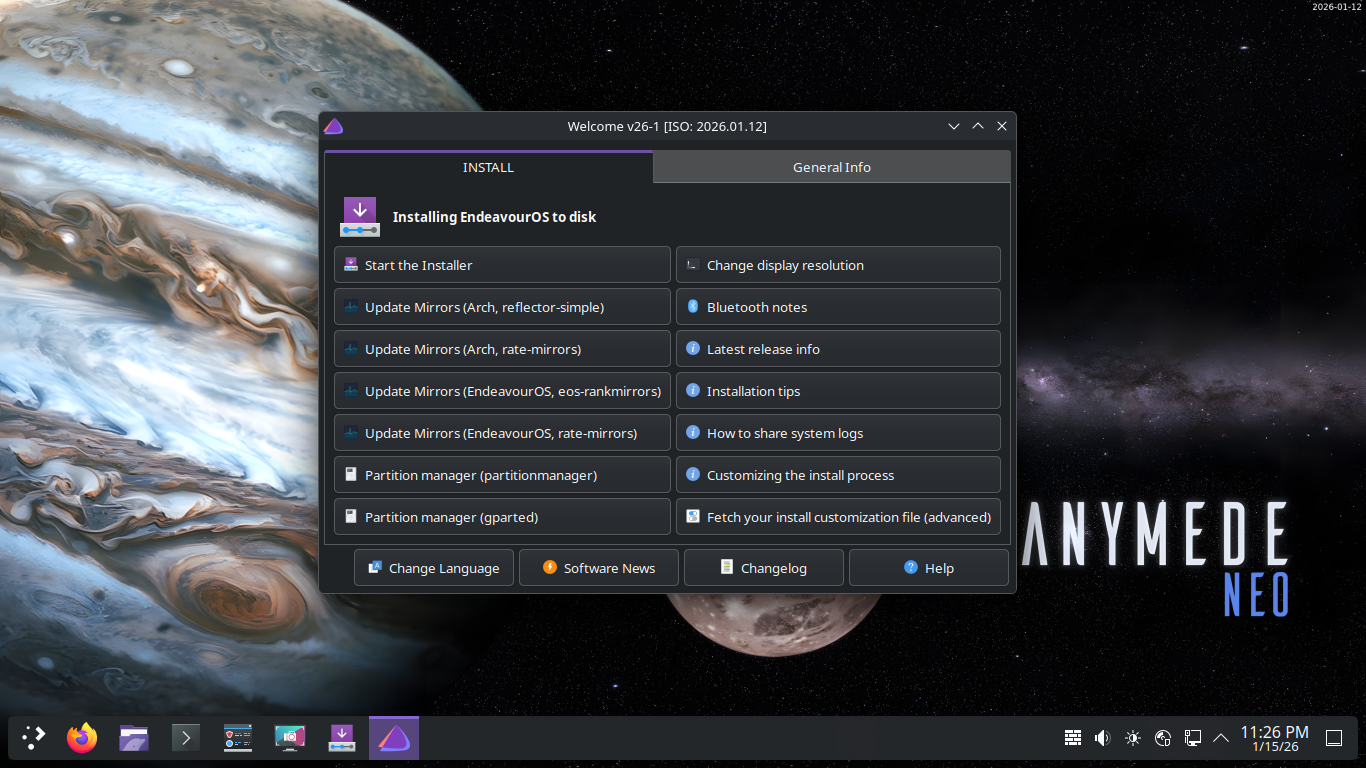View the Changelog
The width and height of the screenshot is (1366, 768).
(x=764, y=568)
